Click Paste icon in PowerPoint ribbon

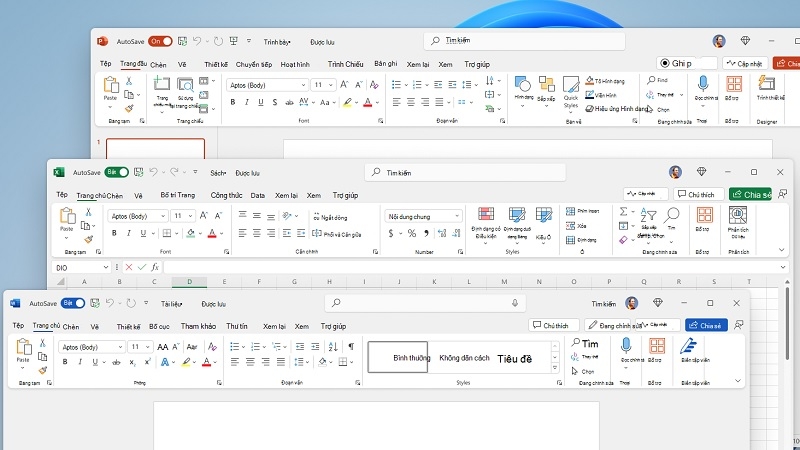(111, 85)
